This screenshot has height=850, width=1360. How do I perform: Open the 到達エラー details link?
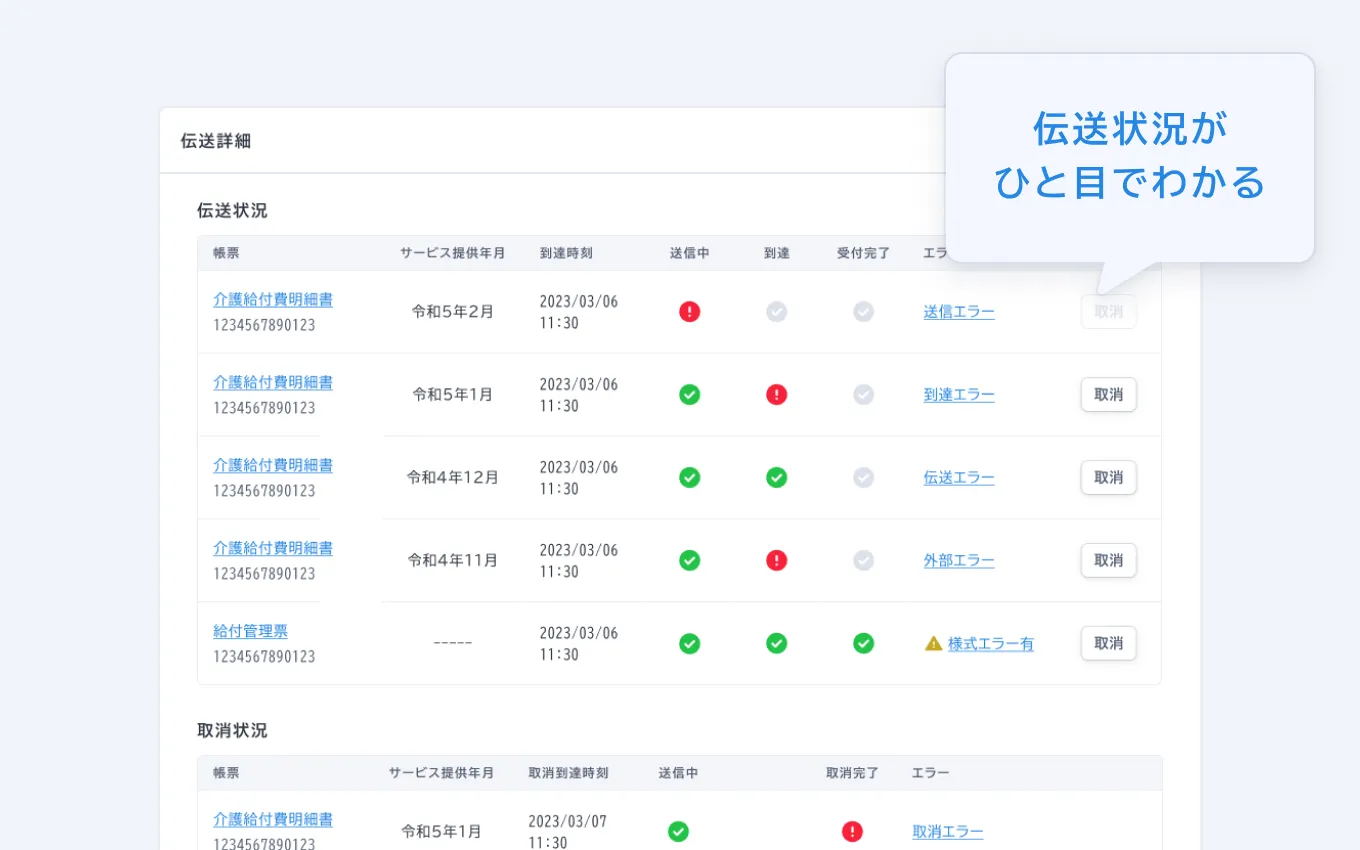[959, 394]
